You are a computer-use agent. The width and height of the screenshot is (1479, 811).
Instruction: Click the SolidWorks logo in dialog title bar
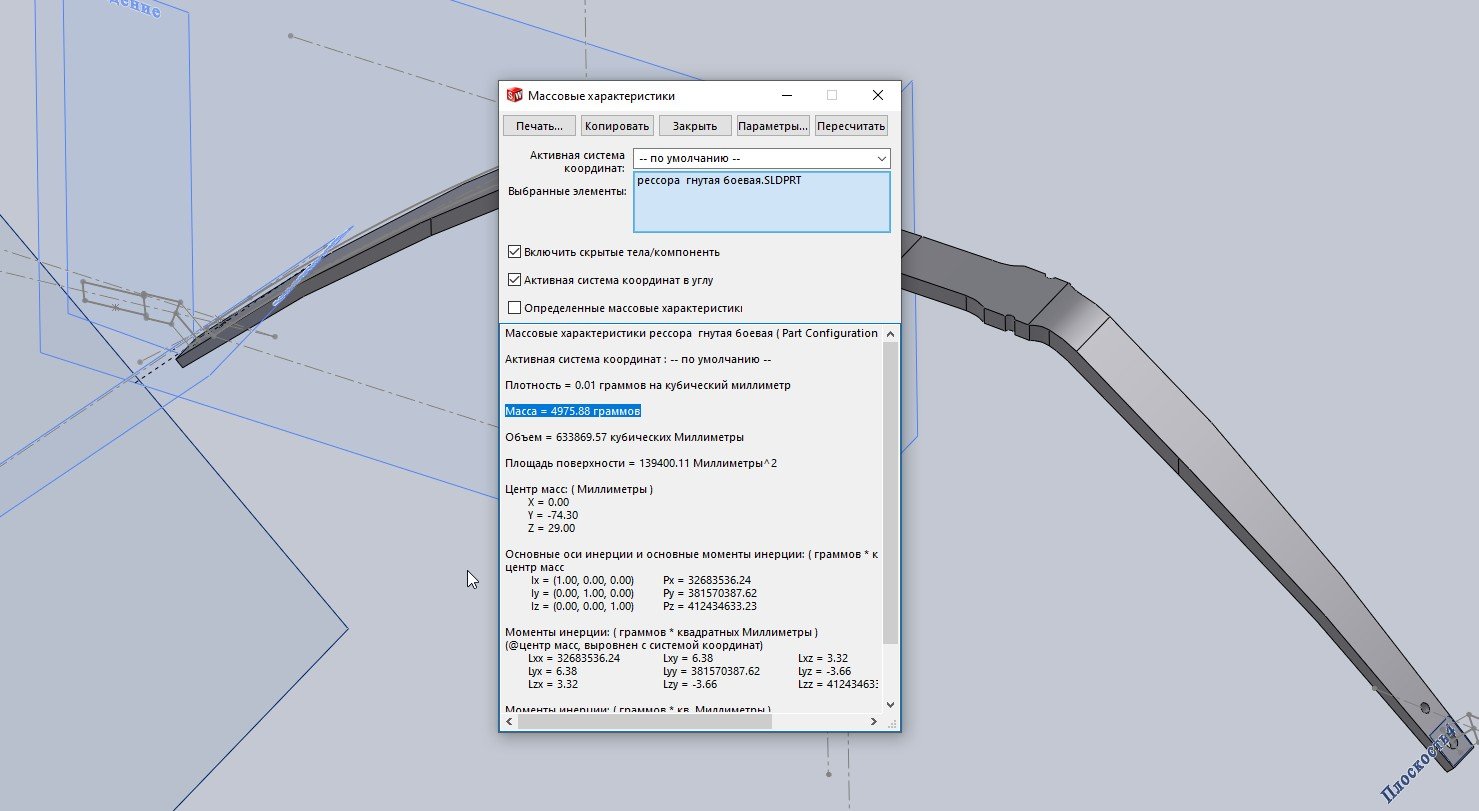514,96
